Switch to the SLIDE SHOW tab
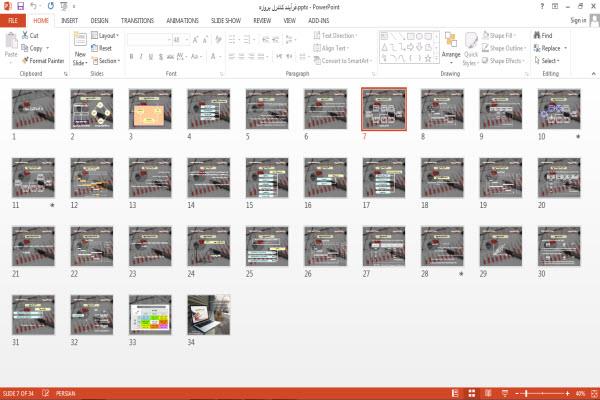This screenshot has width=600, height=400. 226,20
